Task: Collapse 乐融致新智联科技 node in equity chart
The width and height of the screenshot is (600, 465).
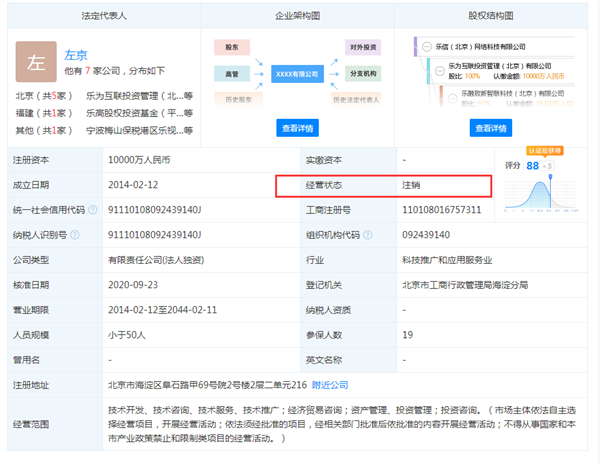Action: [453, 98]
